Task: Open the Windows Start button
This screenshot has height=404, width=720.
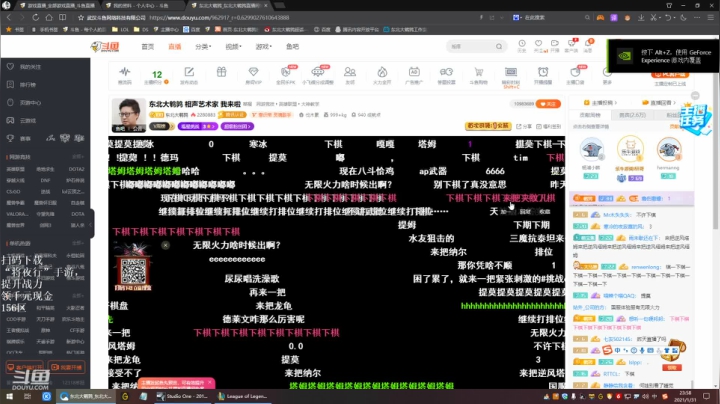Action: click(x=9, y=396)
